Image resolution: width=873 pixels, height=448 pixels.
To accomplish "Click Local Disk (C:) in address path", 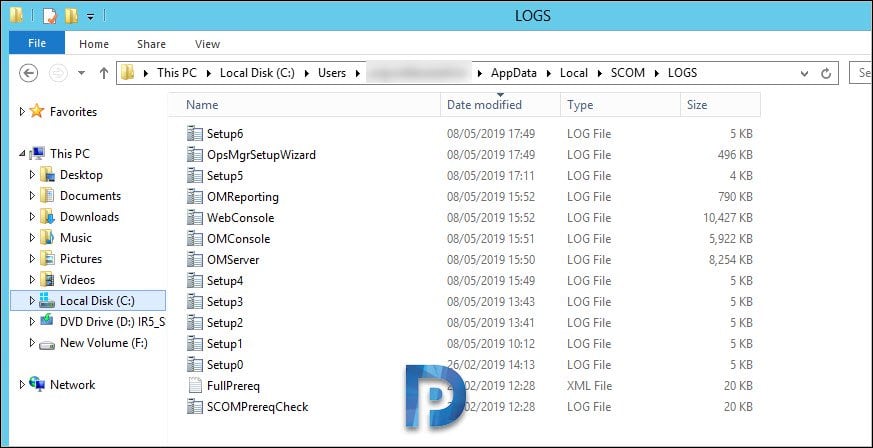I will pyautogui.click(x=257, y=73).
